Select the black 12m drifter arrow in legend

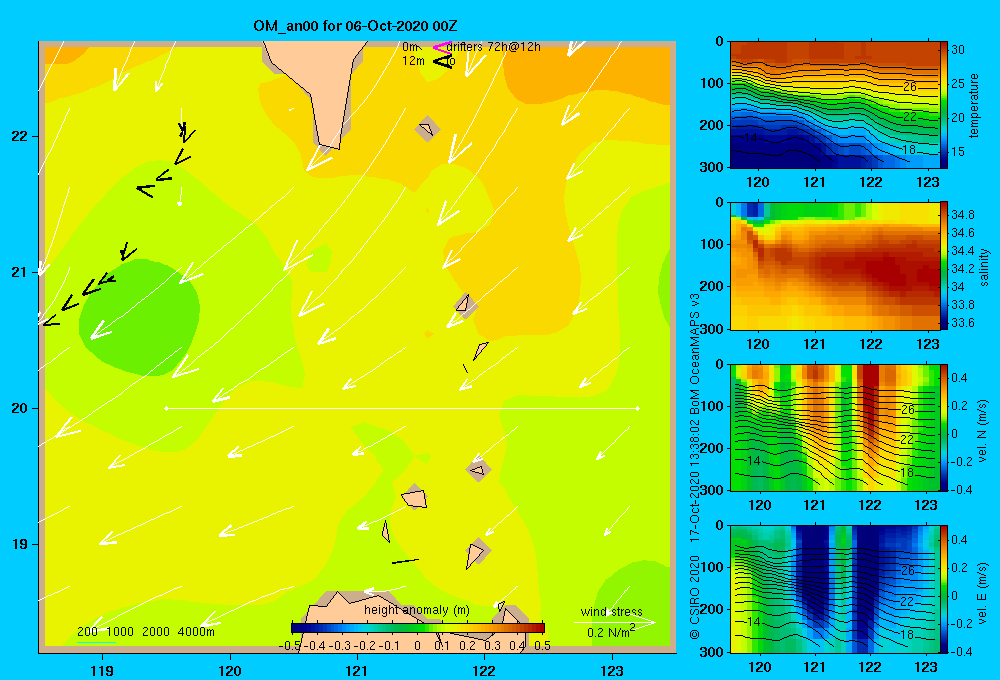point(443,61)
